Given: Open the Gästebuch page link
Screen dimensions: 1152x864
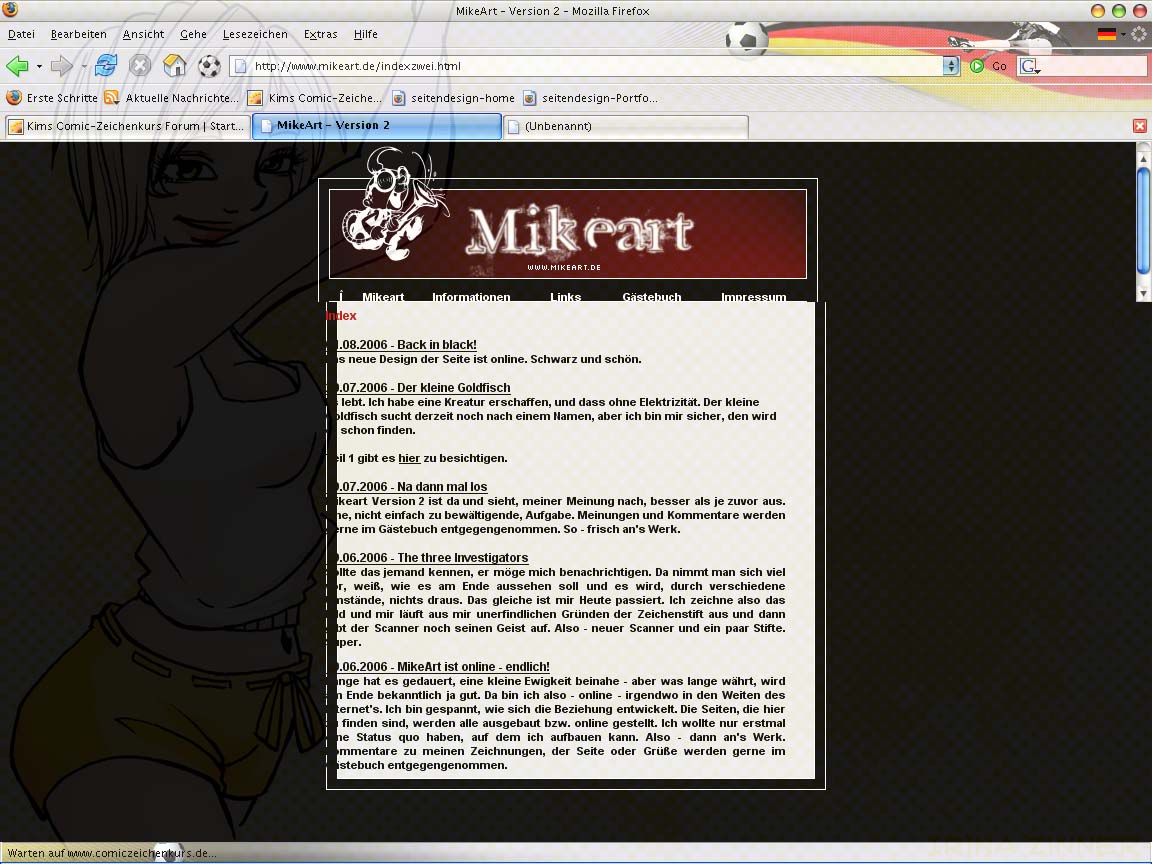Looking at the screenshot, I should pos(651,297).
